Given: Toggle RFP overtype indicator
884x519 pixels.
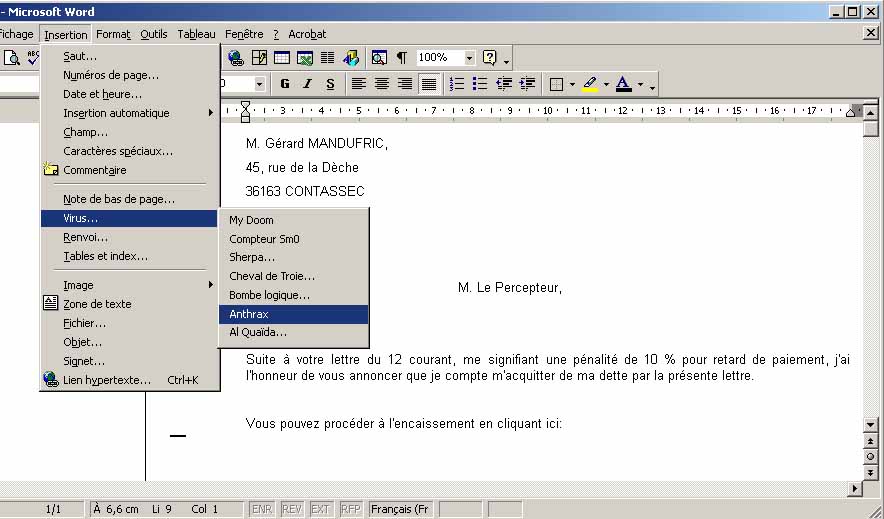Looking at the screenshot, I should (x=350, y=509).
